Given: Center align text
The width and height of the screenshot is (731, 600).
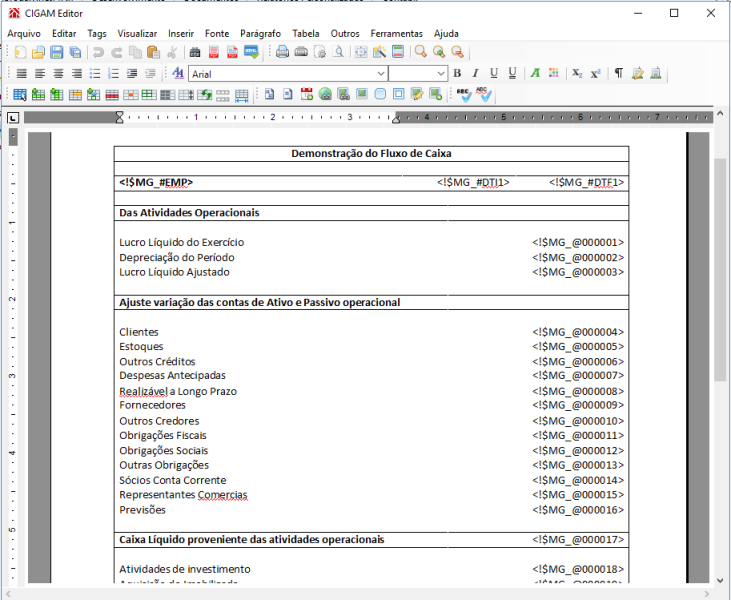Looking at the screenshot, I should (58, 74).
